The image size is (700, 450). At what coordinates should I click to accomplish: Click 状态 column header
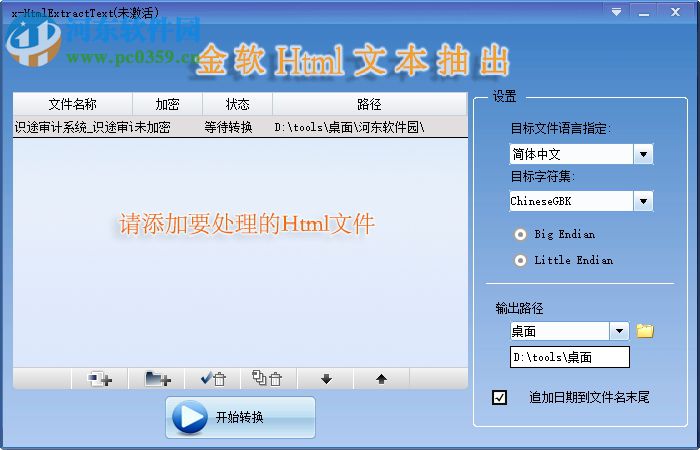point(238,104)
